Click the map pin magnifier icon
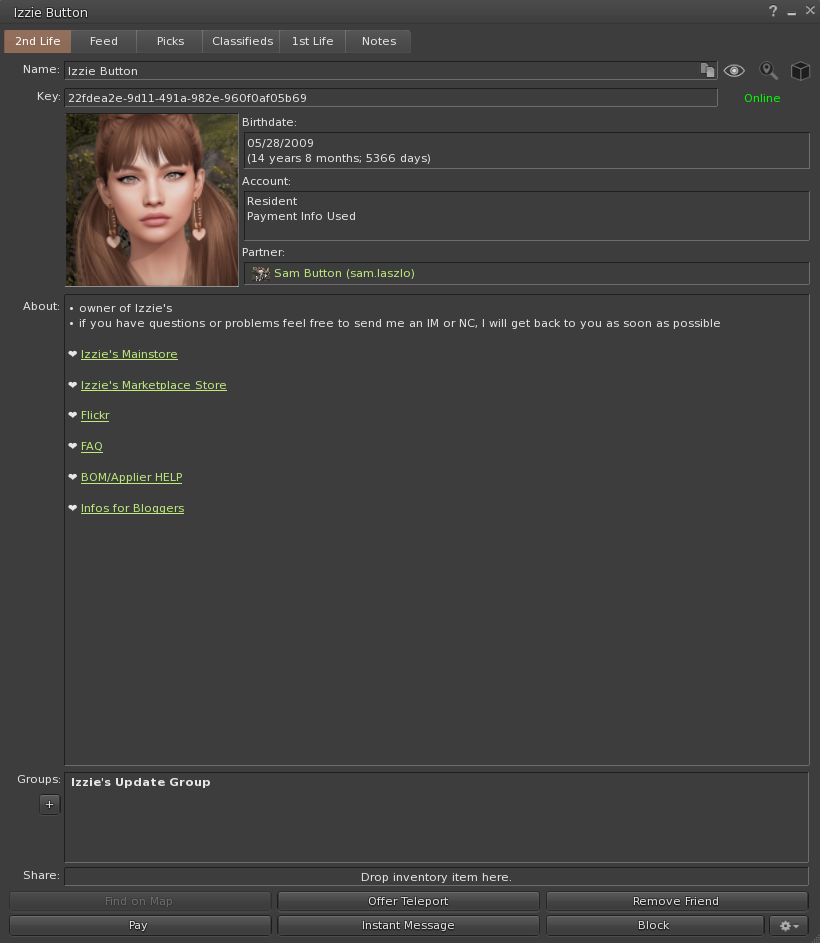 [768, 70]
